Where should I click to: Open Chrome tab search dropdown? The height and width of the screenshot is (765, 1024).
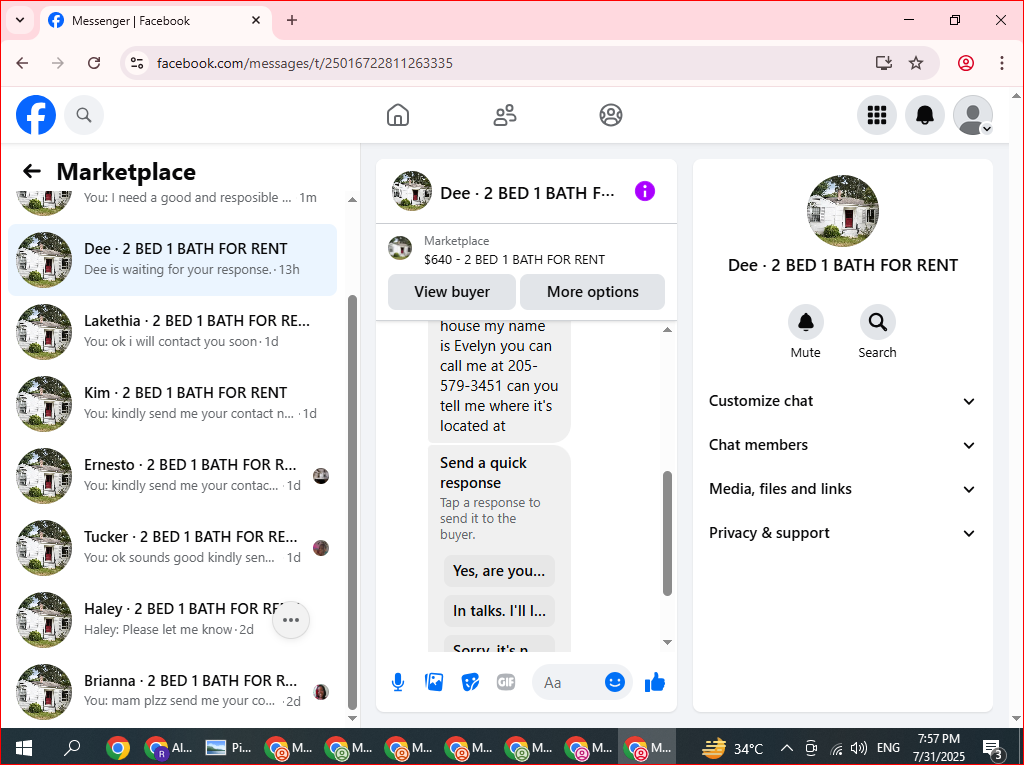click(x=20, y=20)
